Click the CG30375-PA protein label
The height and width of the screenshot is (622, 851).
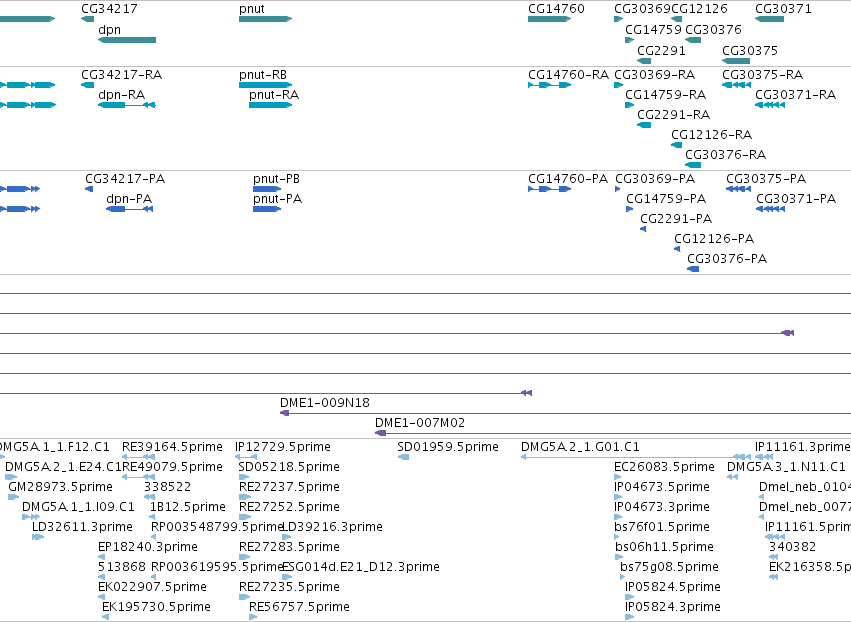[x=766, y=179]
